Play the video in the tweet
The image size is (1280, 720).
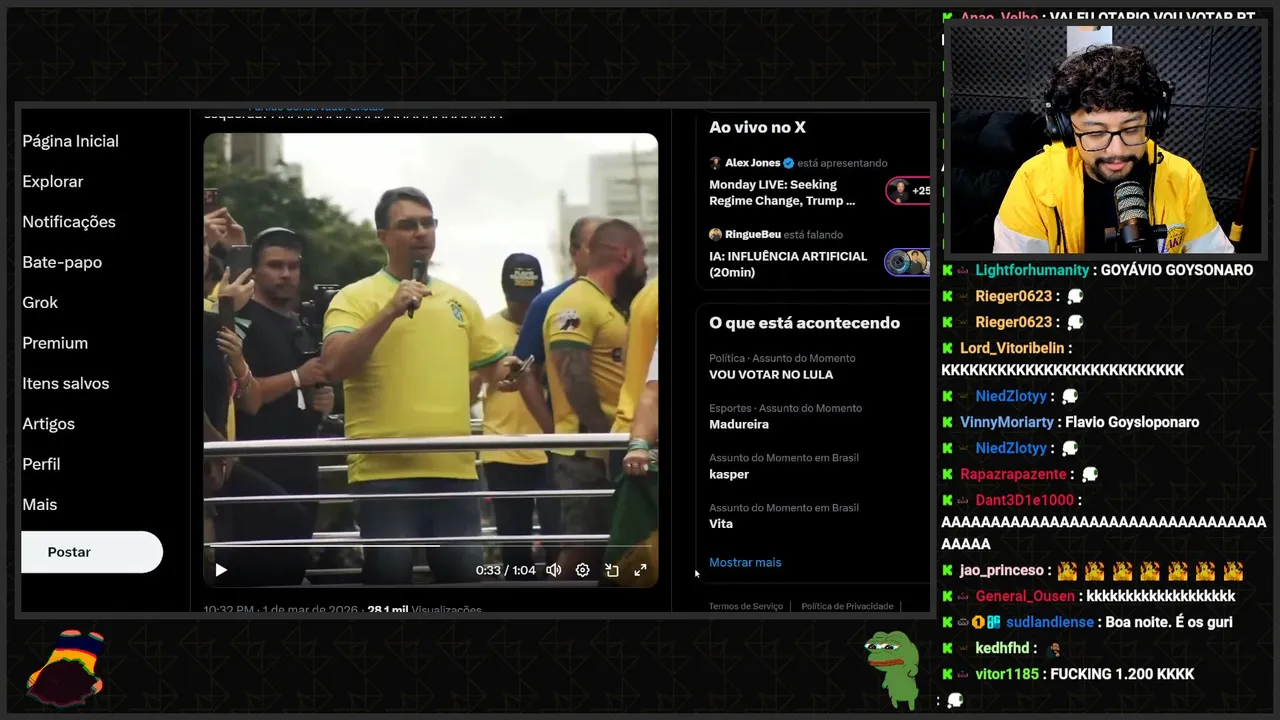pyautogui.click(x=221, y=570)
